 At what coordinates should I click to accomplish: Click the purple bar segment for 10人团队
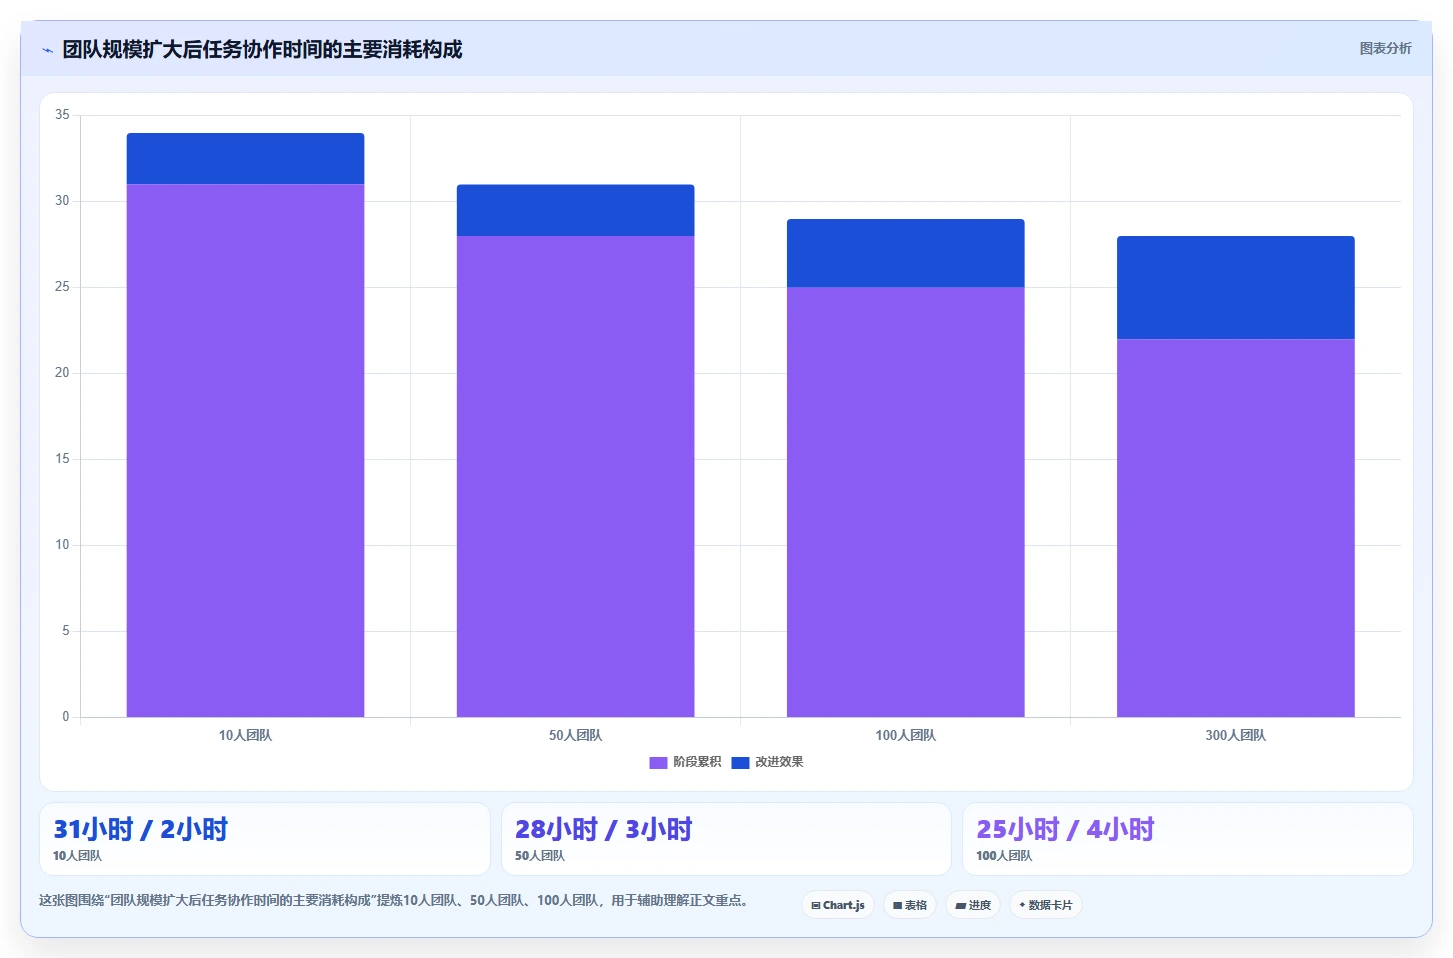(245, 450)
